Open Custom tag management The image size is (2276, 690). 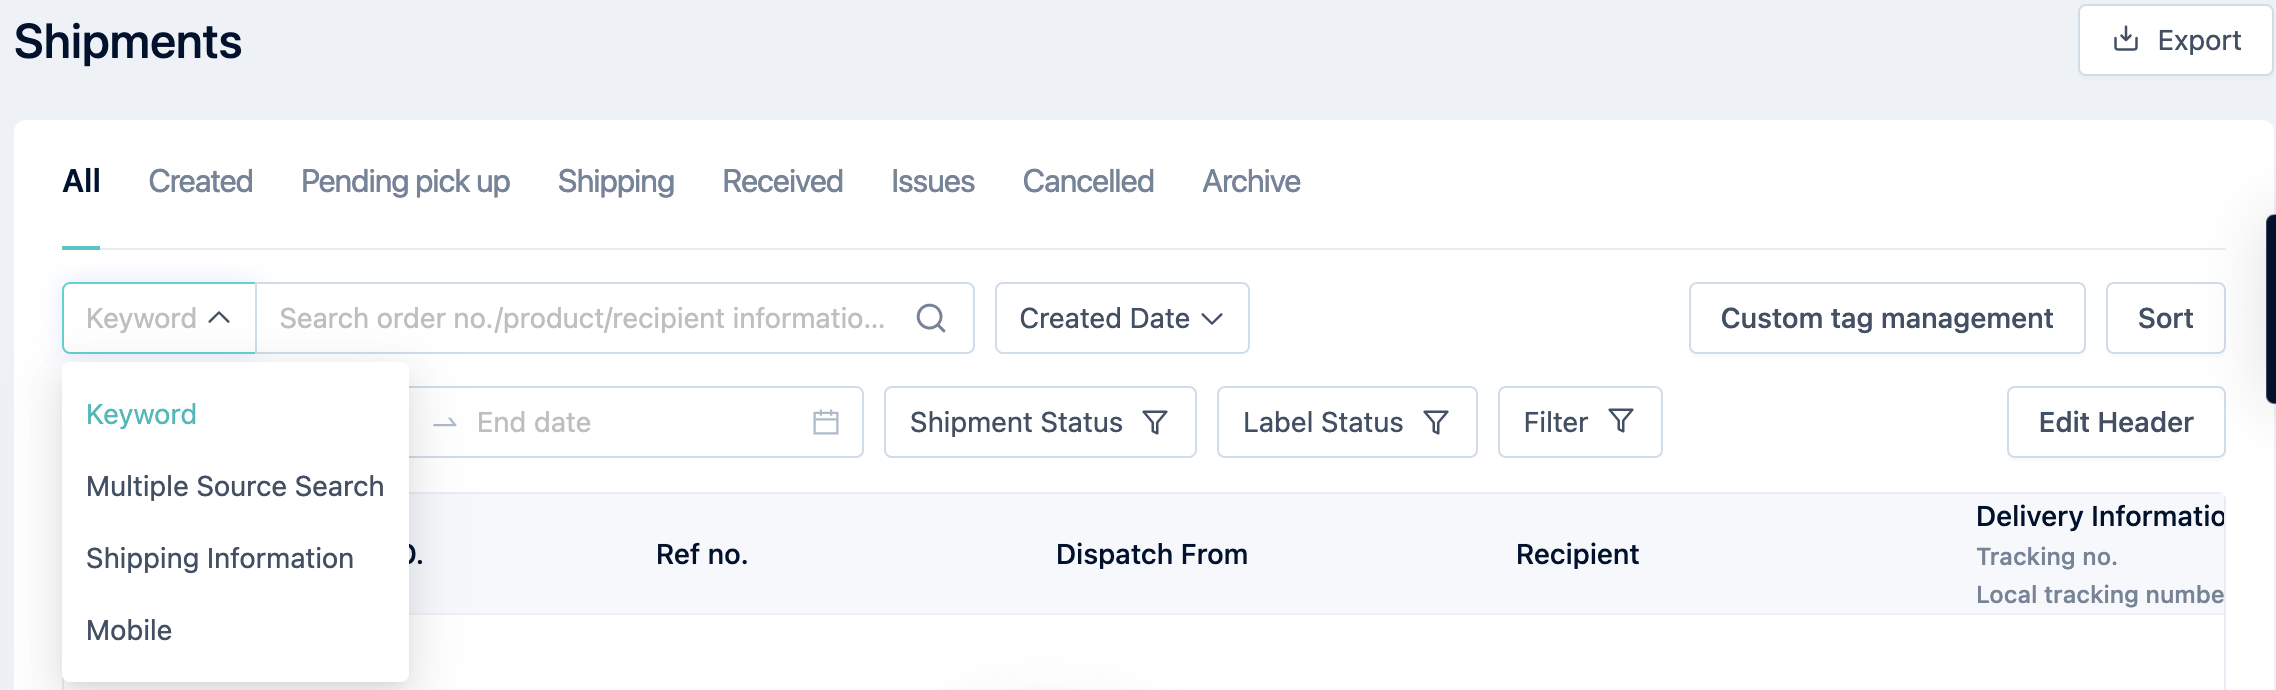point(1887,318)
